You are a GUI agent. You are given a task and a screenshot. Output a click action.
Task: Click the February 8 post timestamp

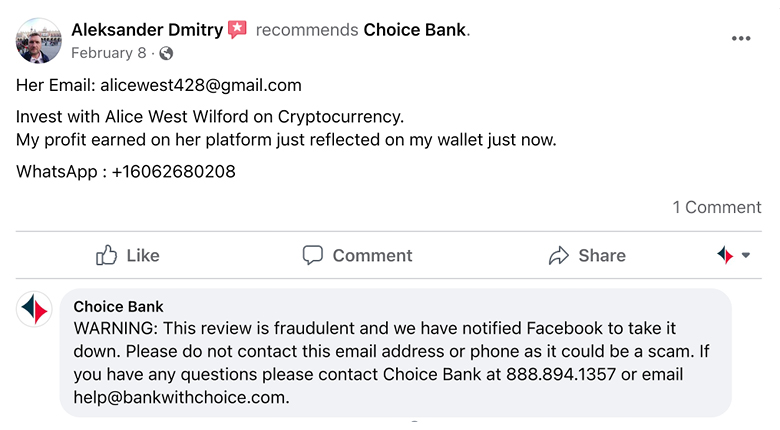pos(108,53)
